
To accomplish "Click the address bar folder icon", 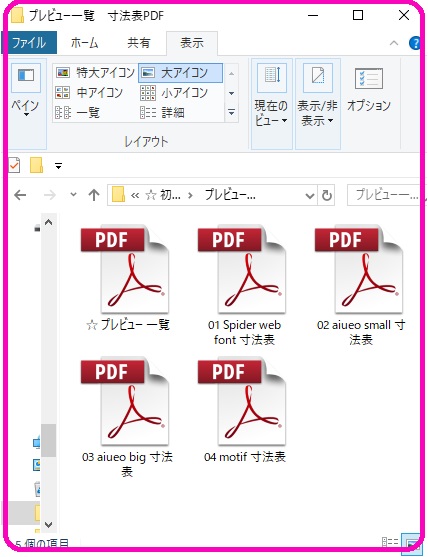I will (x=119, y=195).
